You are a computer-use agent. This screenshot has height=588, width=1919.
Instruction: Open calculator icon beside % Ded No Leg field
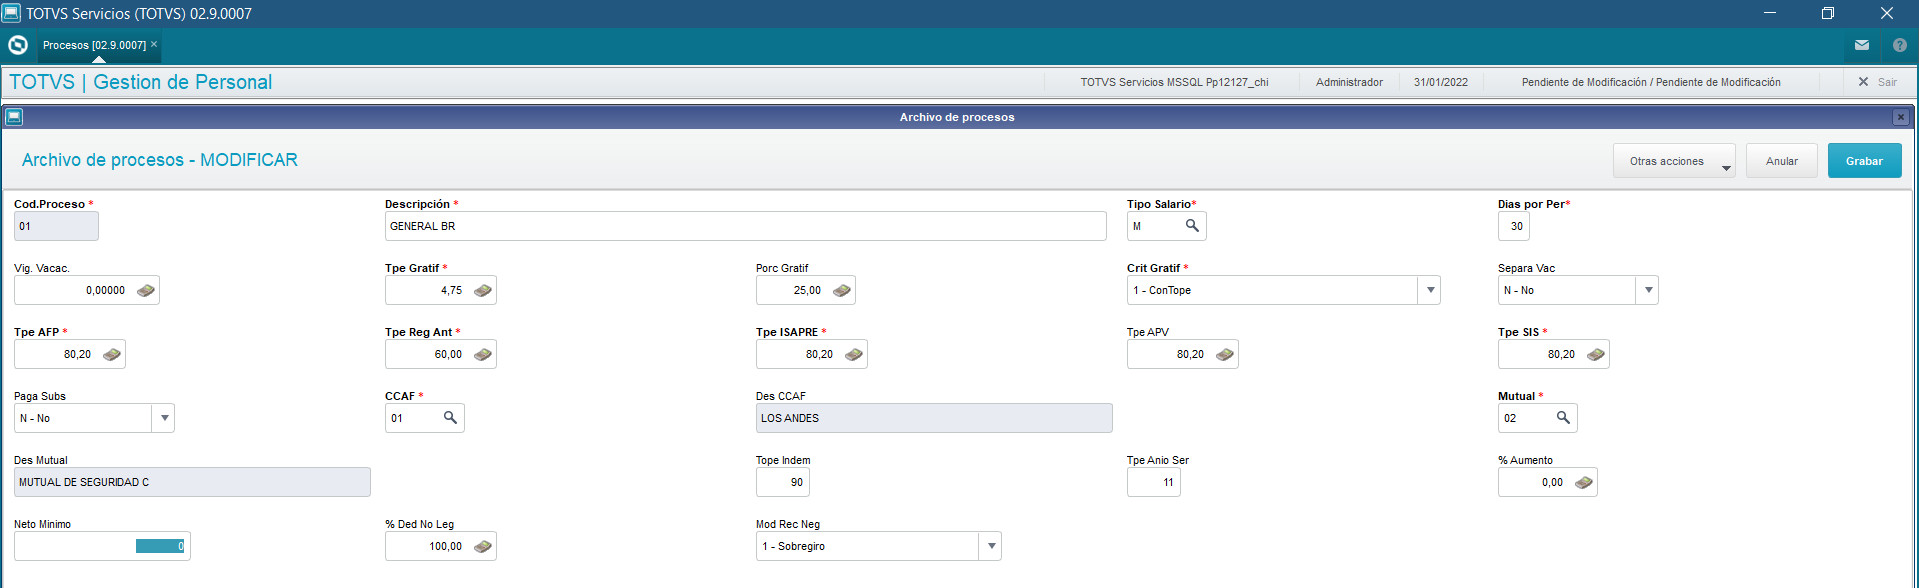coord(483,546)
